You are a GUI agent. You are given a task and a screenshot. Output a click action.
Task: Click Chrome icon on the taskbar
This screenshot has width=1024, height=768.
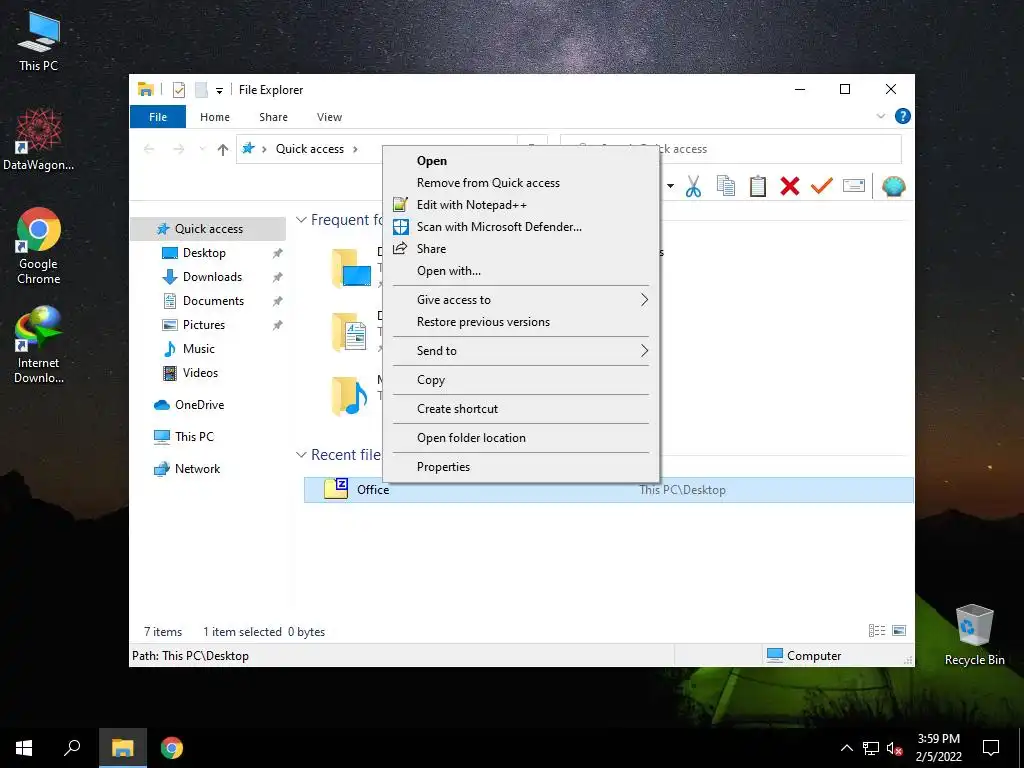pyautogui.click(x=172, y=748)
